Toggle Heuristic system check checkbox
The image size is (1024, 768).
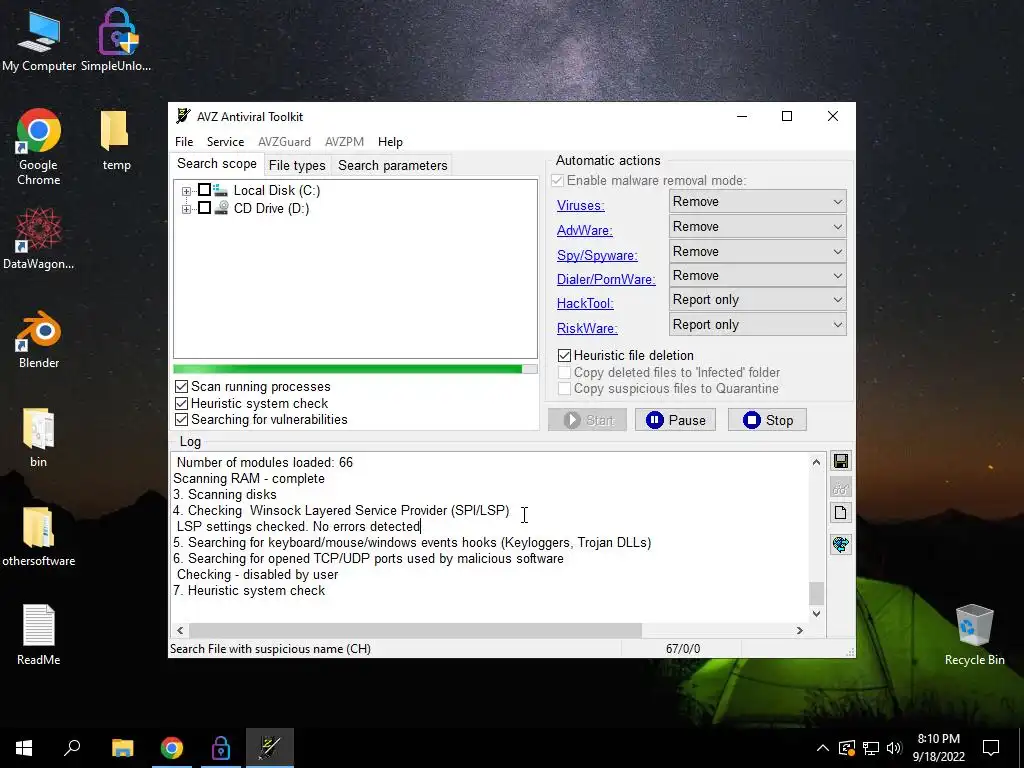tap(182, 404)
